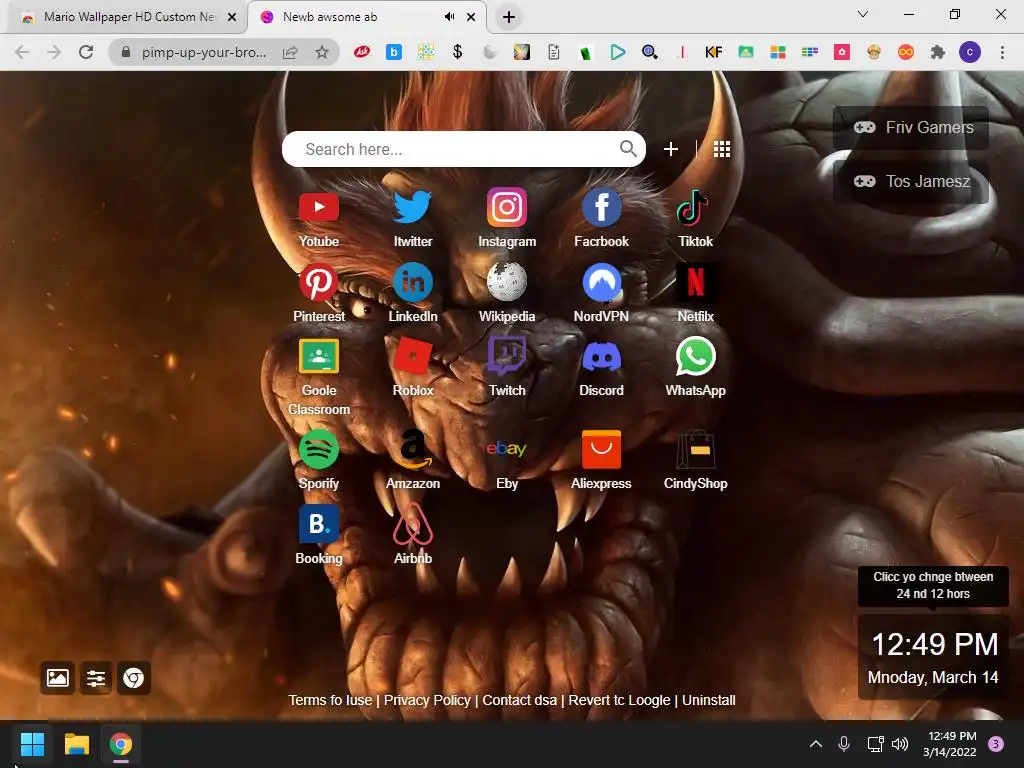Click the Pinterest shortcut icon
This screenshot has height=768, width=1024.
(x=319, y=282)
